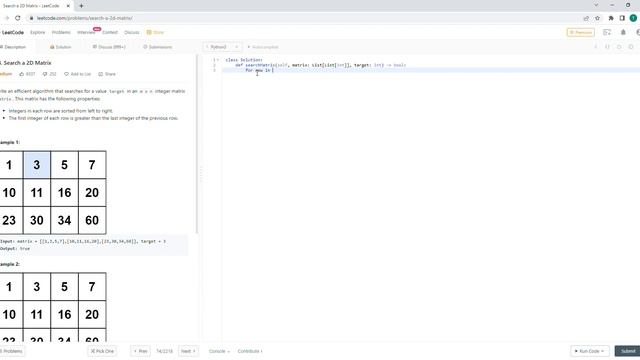Visit the Store link
Image resolution: width=640 pixels, height=360 pixels.
click(x=156, y=32)
